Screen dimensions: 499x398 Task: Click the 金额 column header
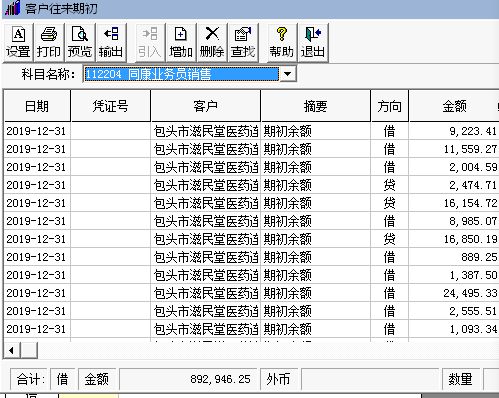(454, 106)
